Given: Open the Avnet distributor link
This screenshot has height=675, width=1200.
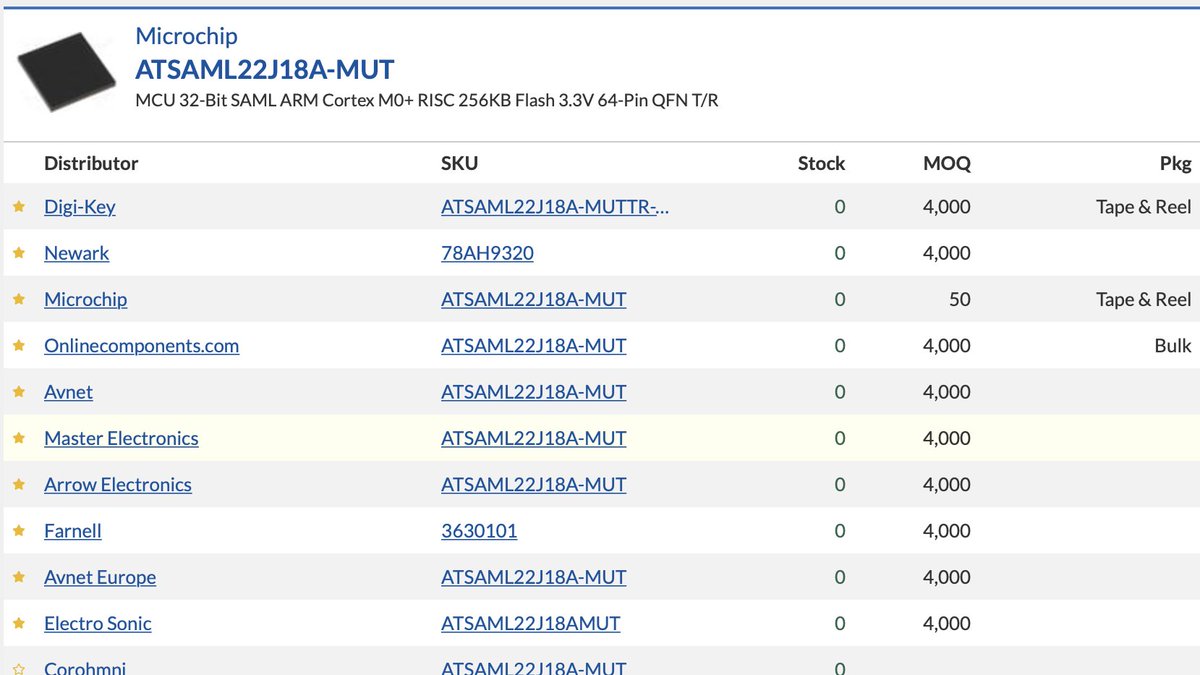Looking at the screenshot, I should [x=68, y=392].
